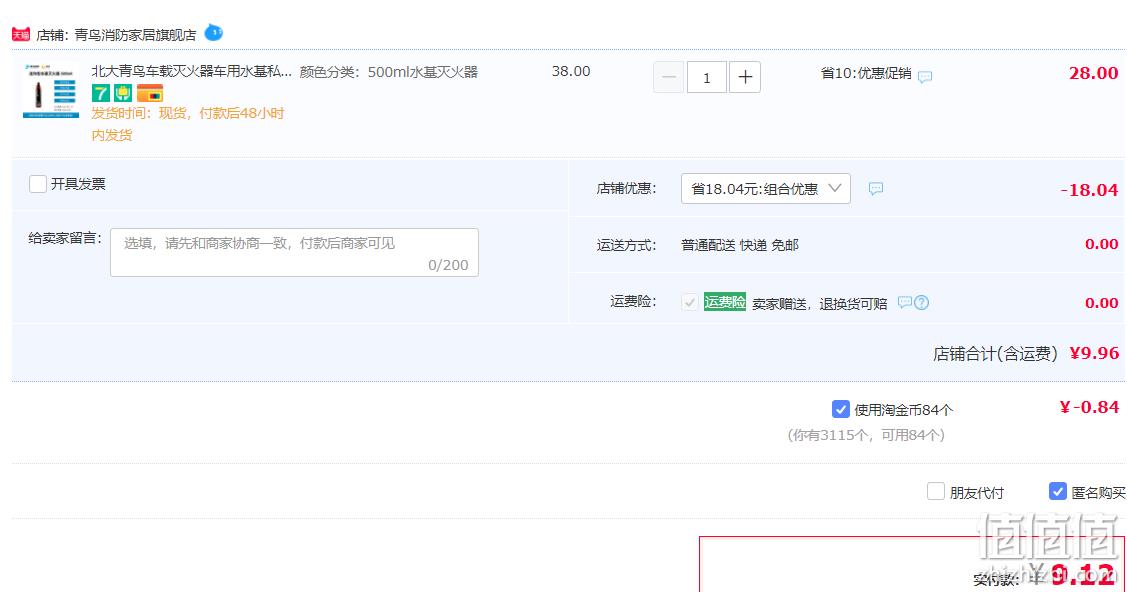Click the seller message text box

tap(294, 252)
